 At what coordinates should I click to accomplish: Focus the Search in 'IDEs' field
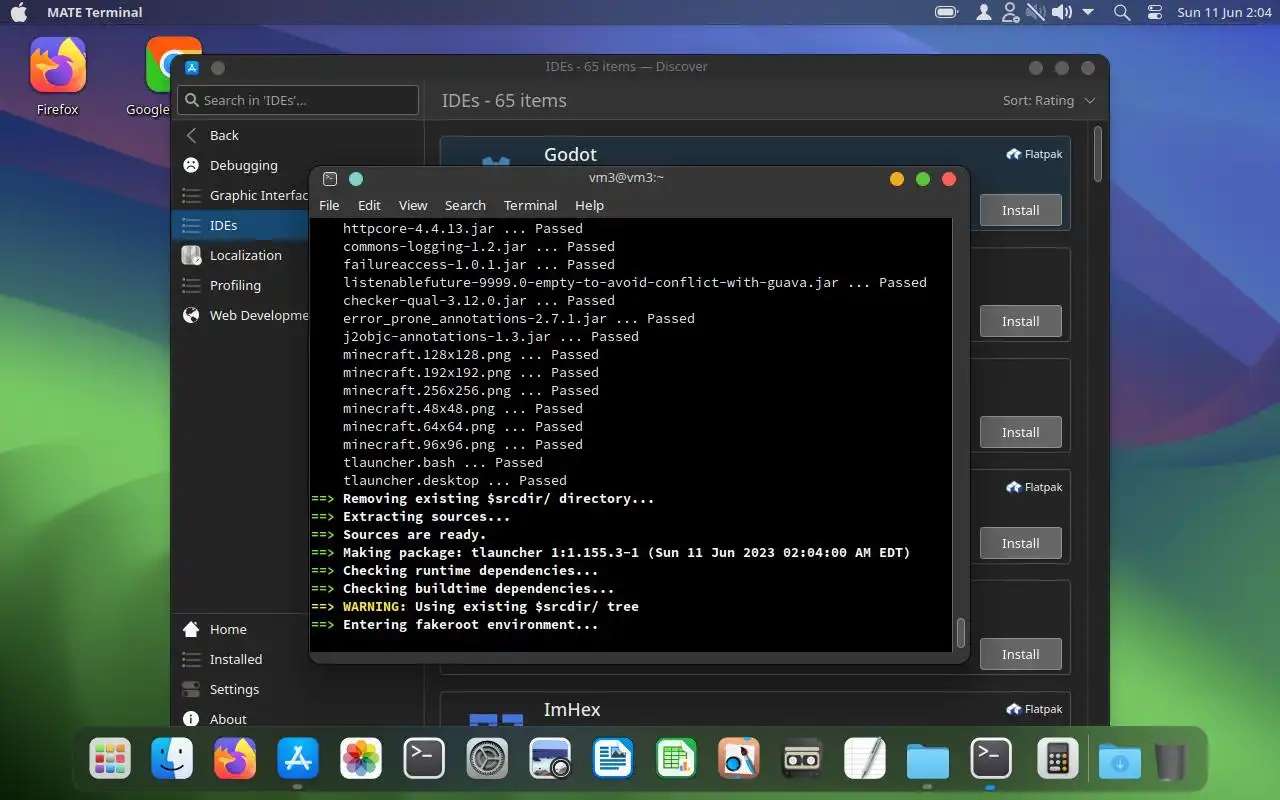click(x=298, y=100)
